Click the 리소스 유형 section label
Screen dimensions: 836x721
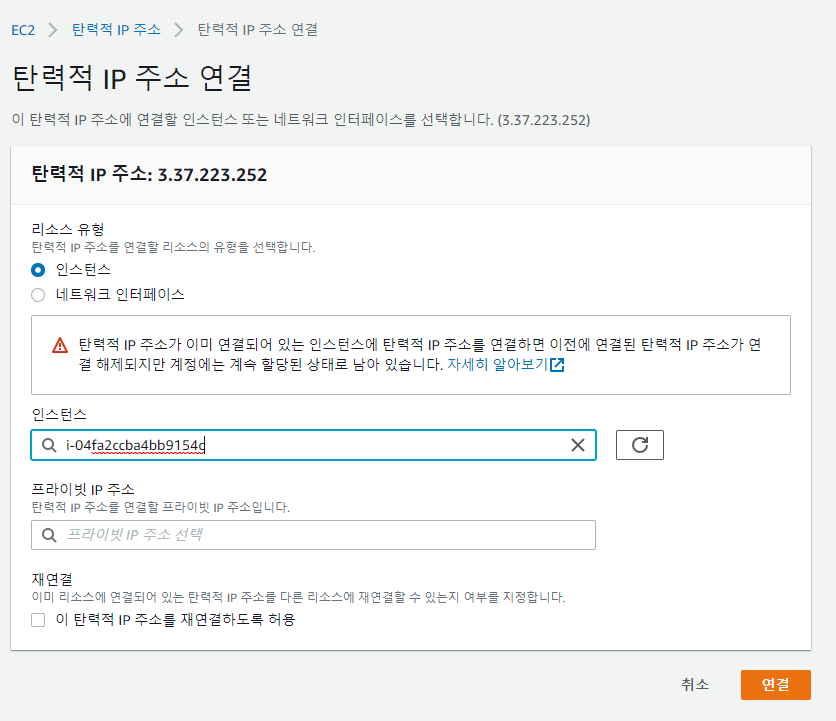pyautogui.click(x=68, y=229)
